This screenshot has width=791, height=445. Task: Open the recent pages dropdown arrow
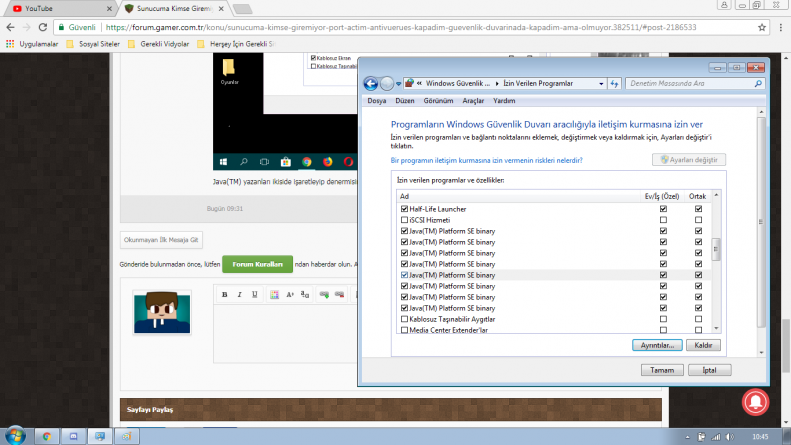click(x=399, y=84)
